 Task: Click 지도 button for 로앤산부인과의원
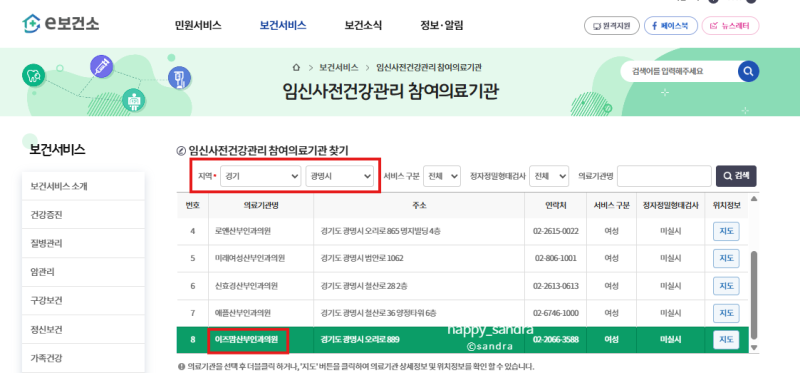(726, 231)
